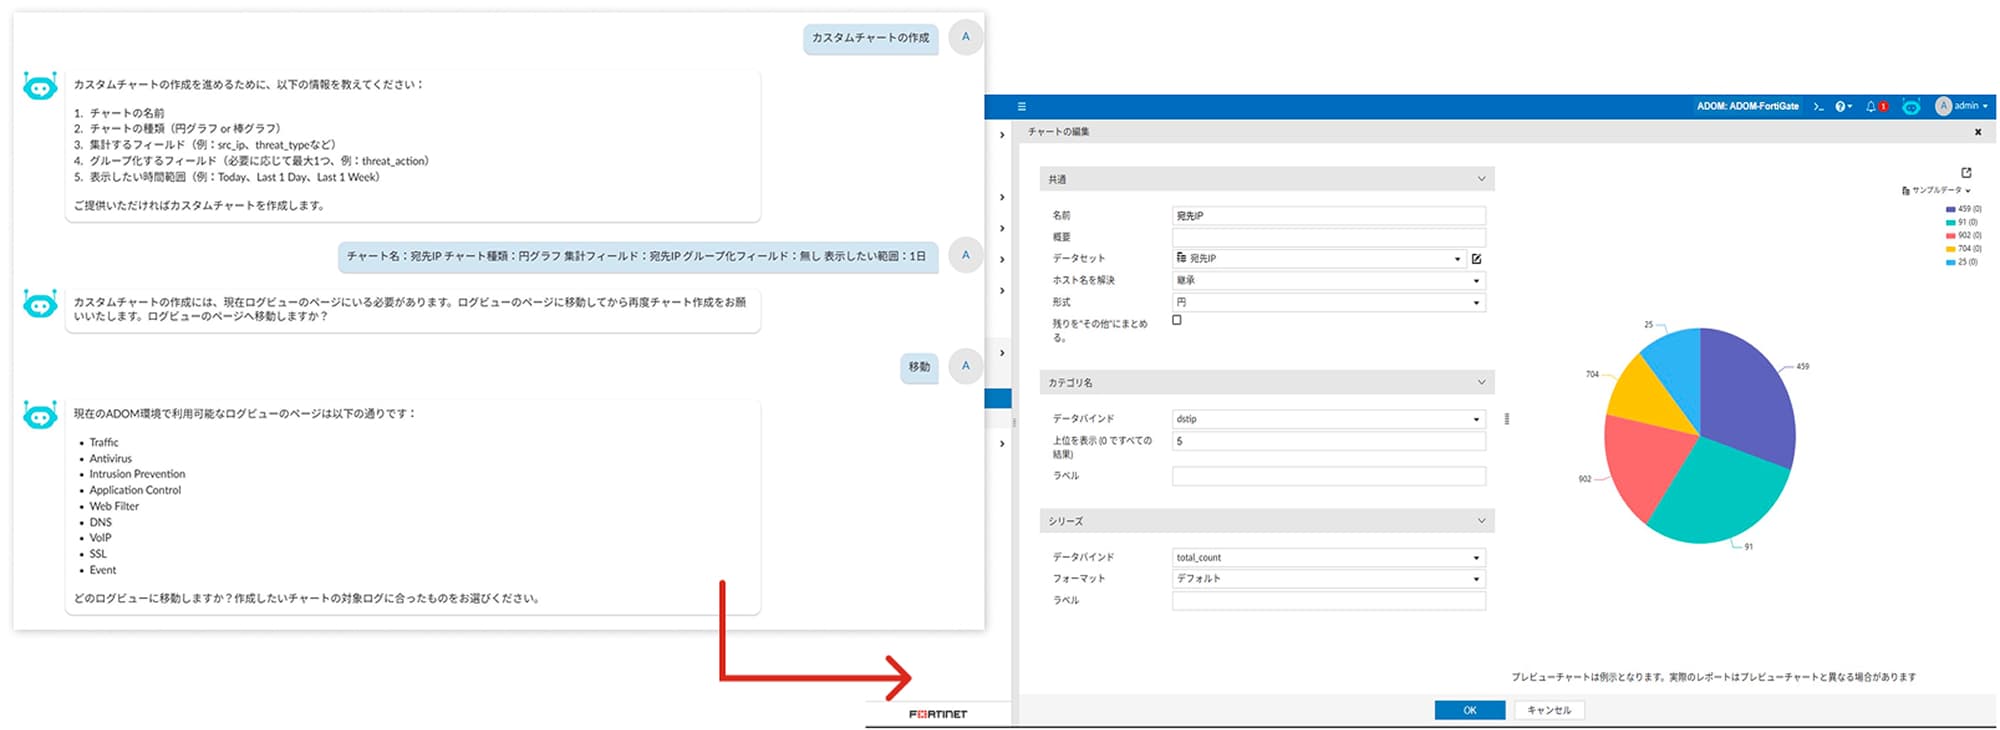Open the ホスト名を解決 dropdown
2000x730 pixels.
[x=1328, y=281]
